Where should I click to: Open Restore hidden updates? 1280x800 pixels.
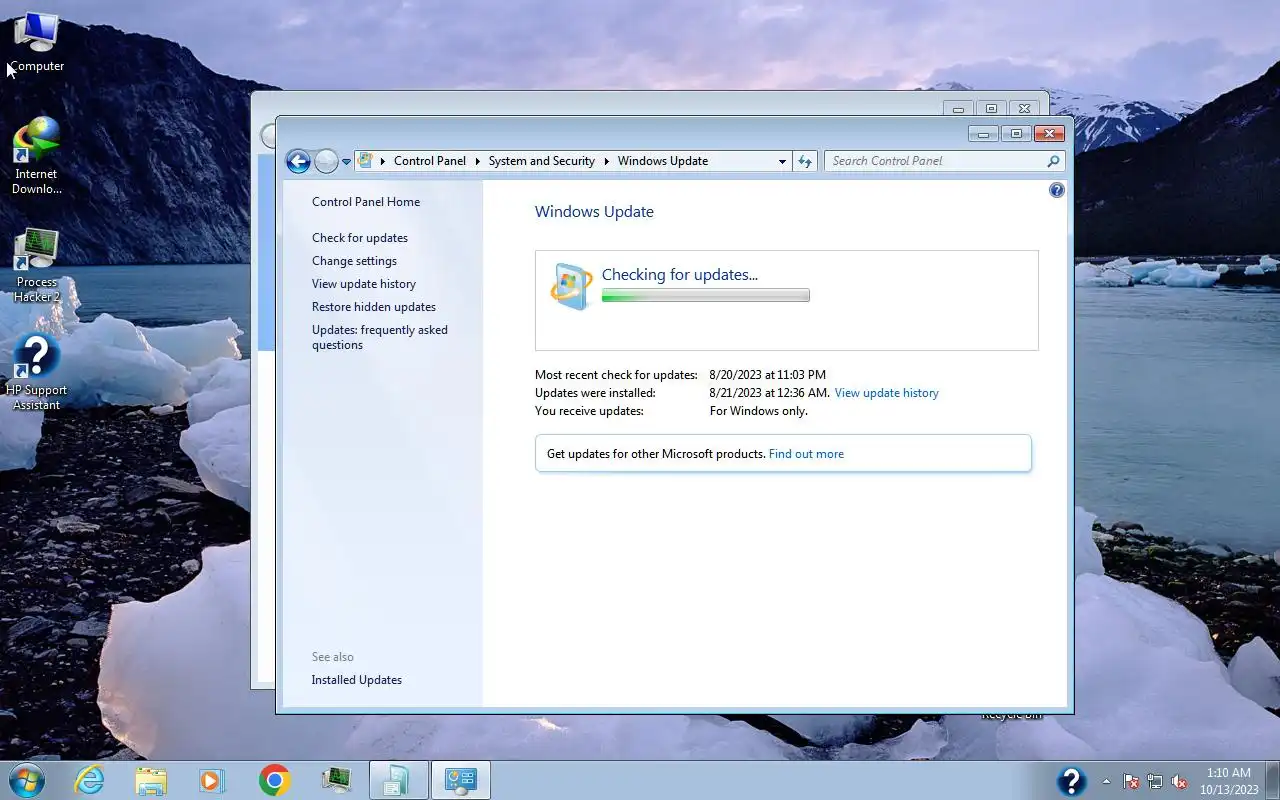tap(374, 307)
